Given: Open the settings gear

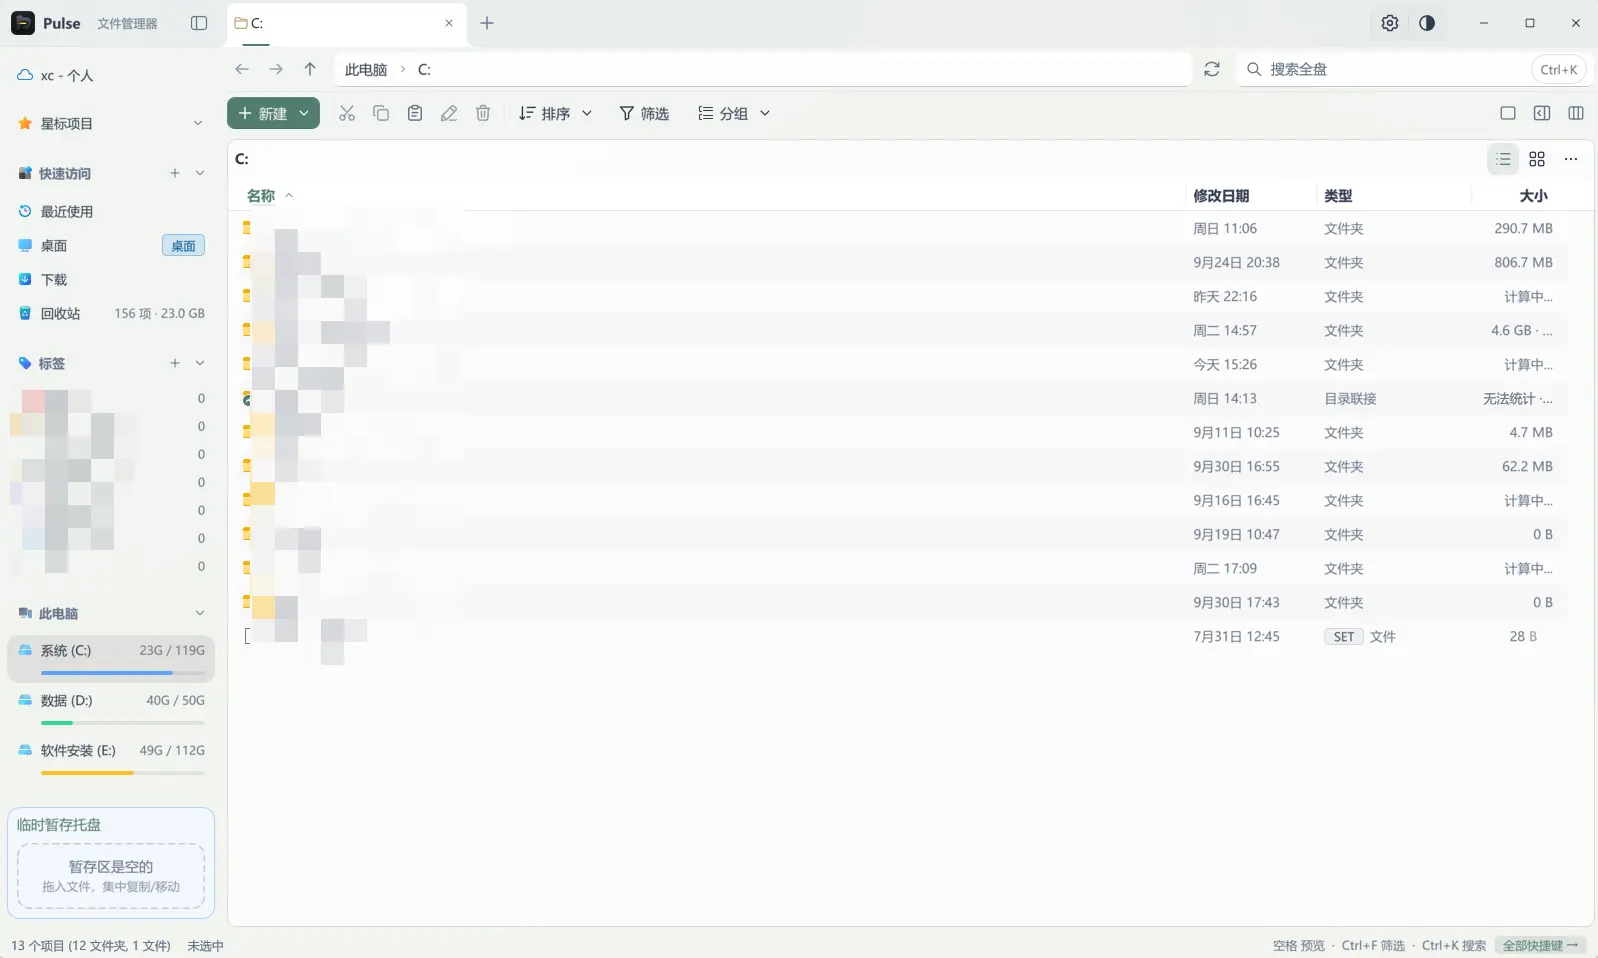Looking at the screenshot, I should [1390, 23].
